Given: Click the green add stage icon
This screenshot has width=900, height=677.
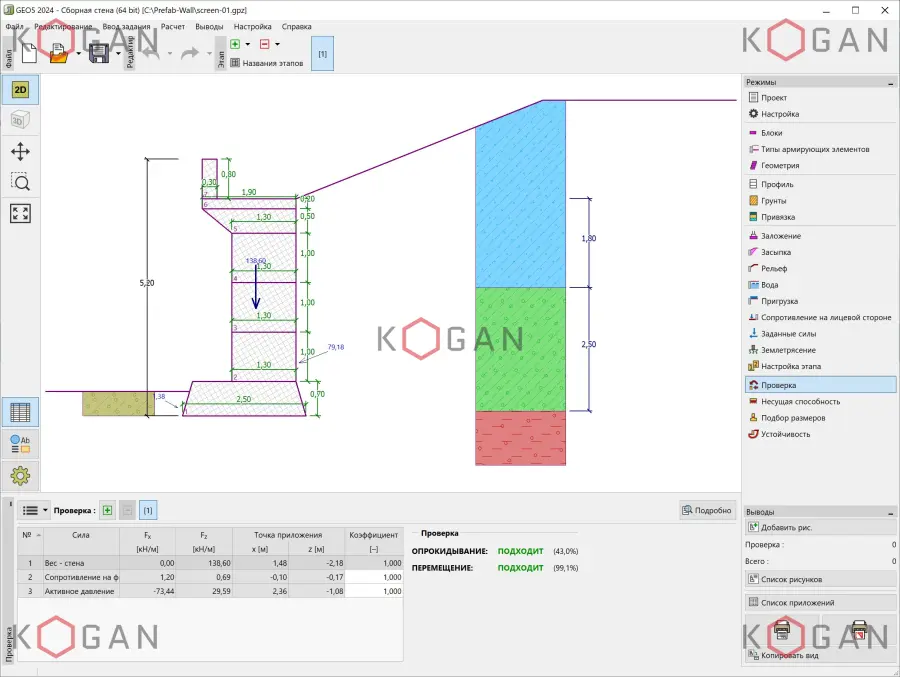Looking at the screenshot, I should click(235, 44).
